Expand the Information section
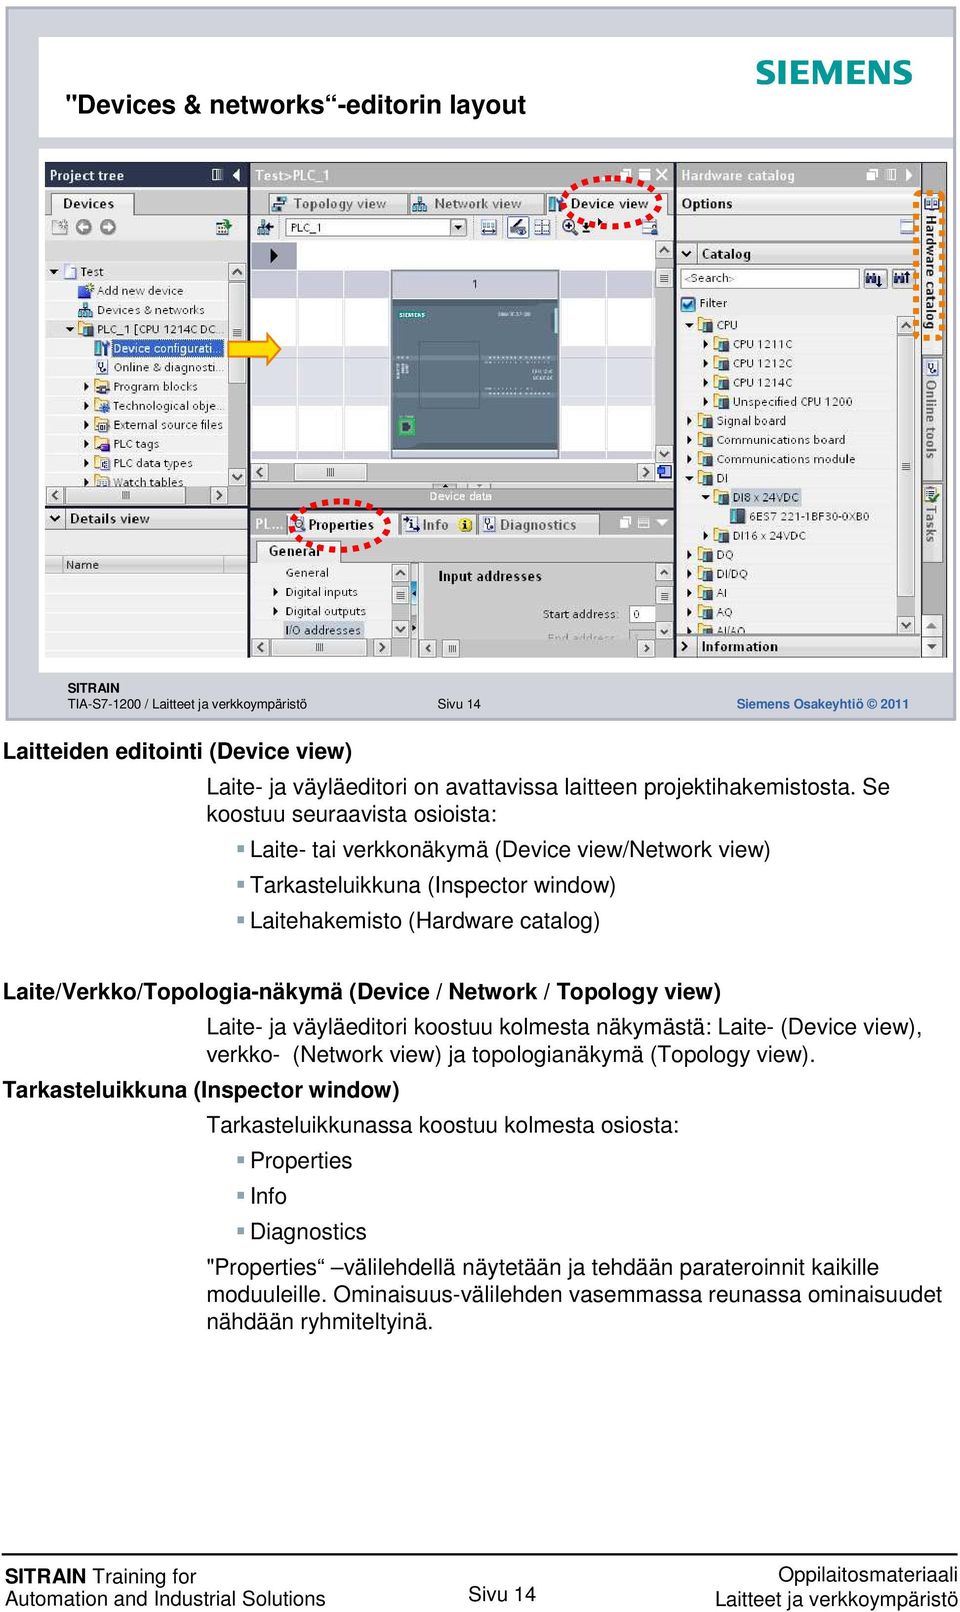The width and height of the screenshot is (960, 1612). (x=685, y=647)
